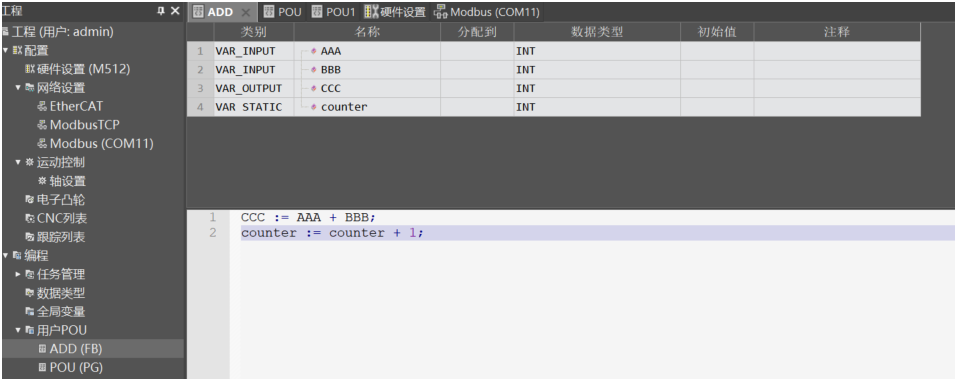Click the icon beside 硬件设置 (M512)
The image size is (955, 379).
(x=30, y=69)
